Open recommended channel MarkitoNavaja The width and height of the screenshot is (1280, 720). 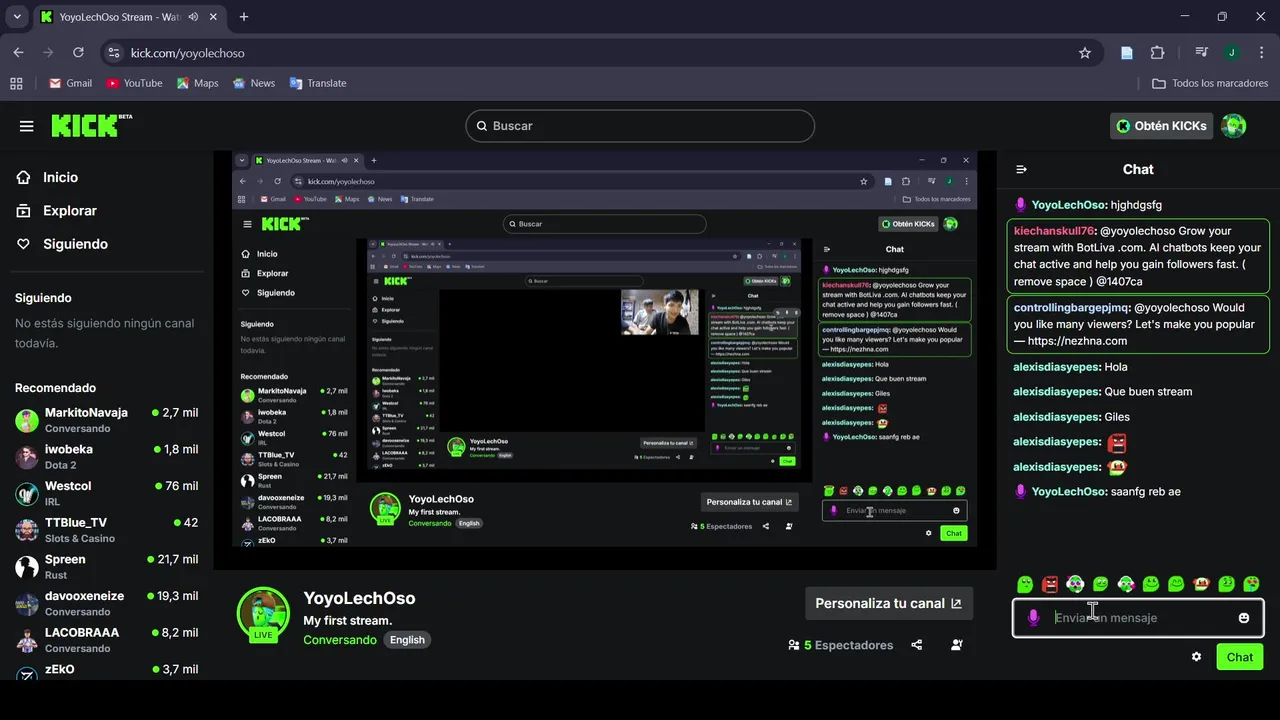point(107,419)
